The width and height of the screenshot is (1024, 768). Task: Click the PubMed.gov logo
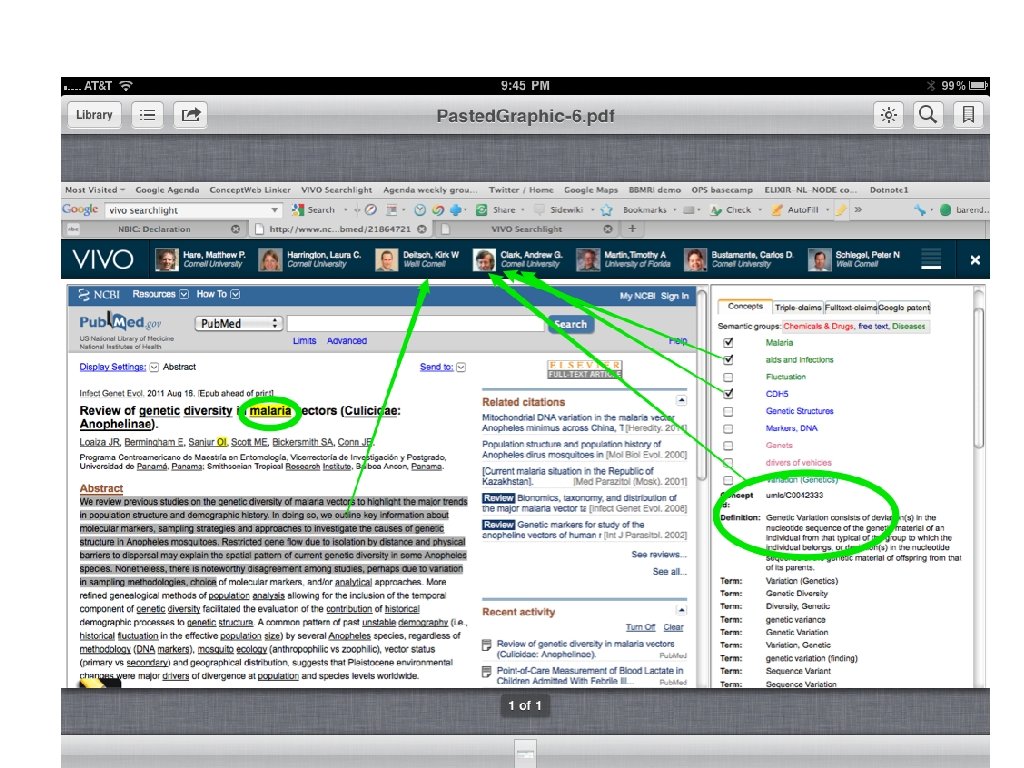tap(120, 322)
